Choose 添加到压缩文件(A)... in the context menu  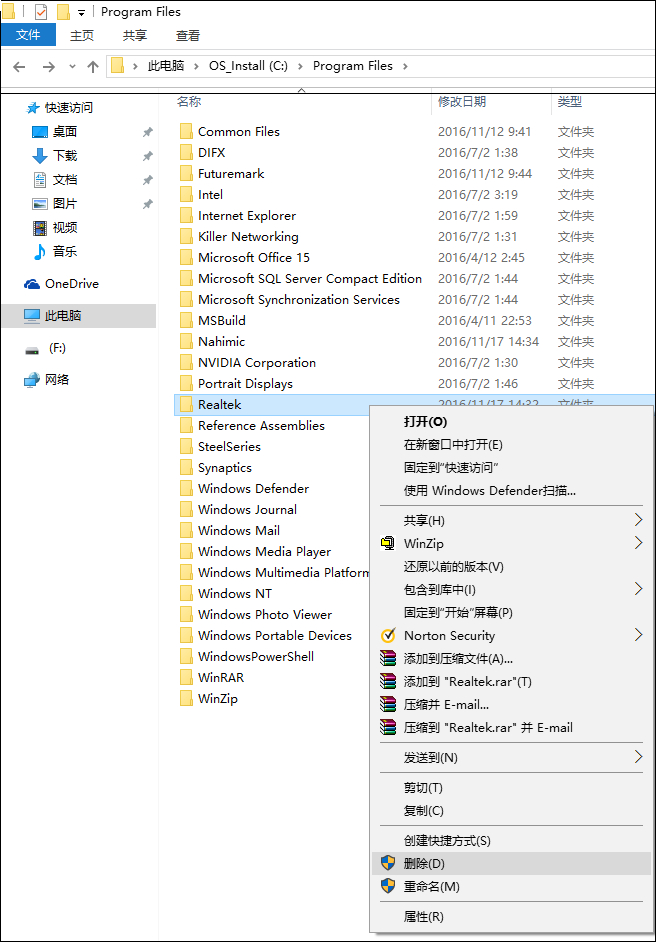click(511, 658)
